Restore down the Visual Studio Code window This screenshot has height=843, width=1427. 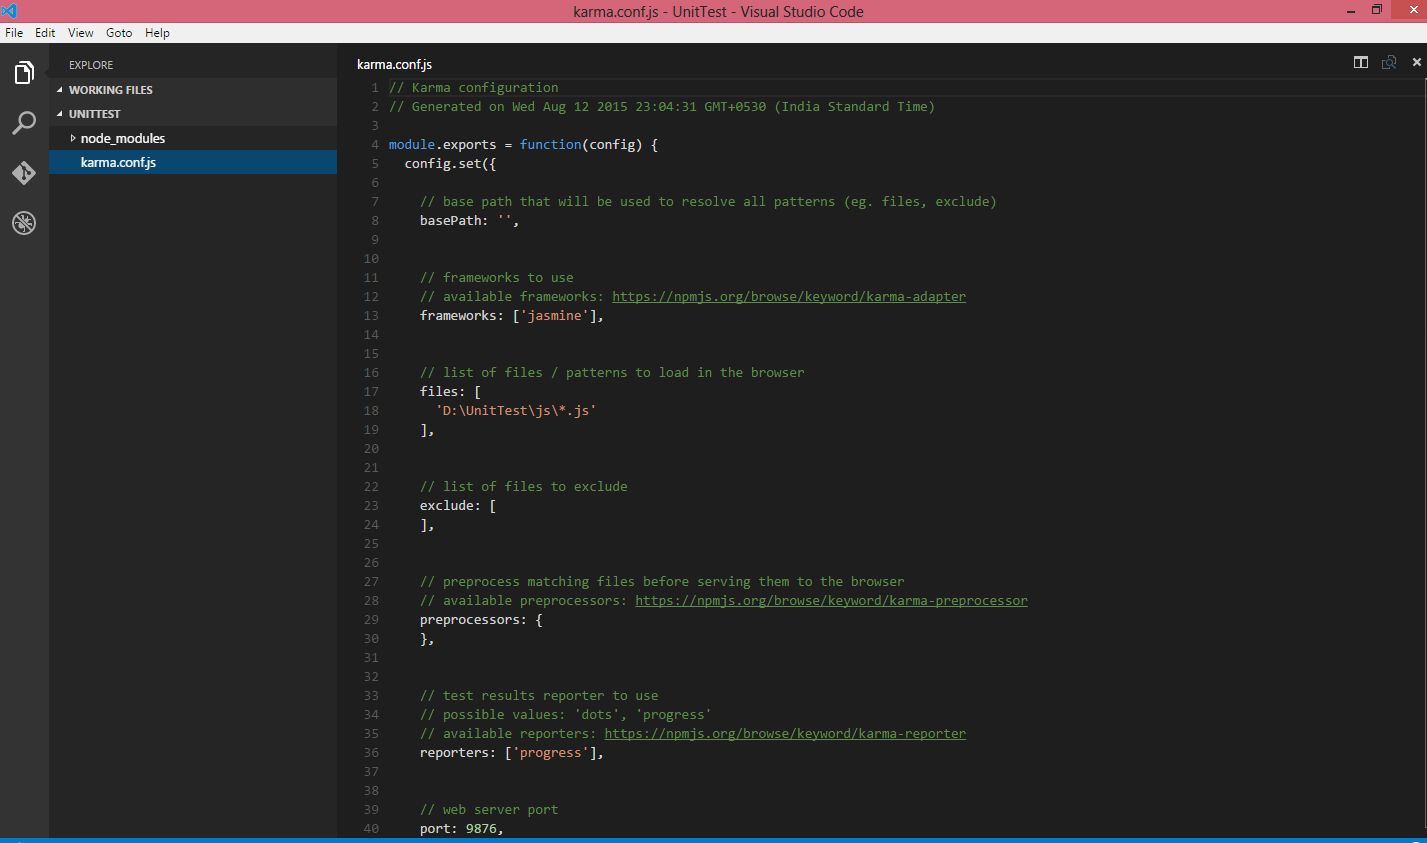(1377, 10)
